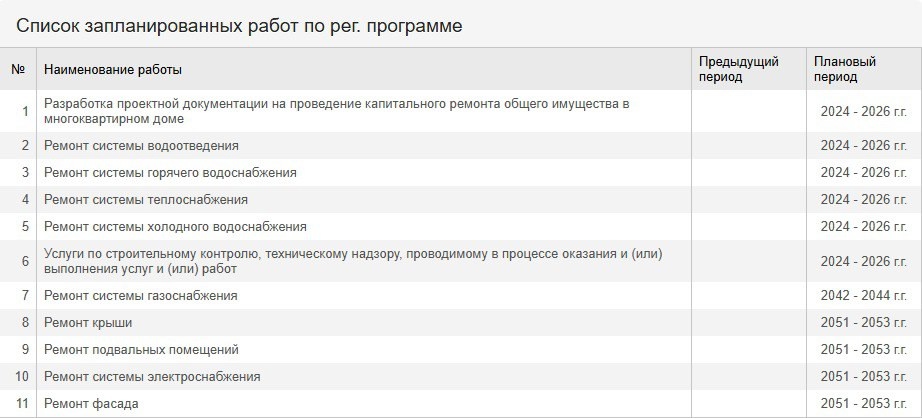Select the 'Ремонт фасада' row
This screenshot has width=922, height=418.
[461, 404]
